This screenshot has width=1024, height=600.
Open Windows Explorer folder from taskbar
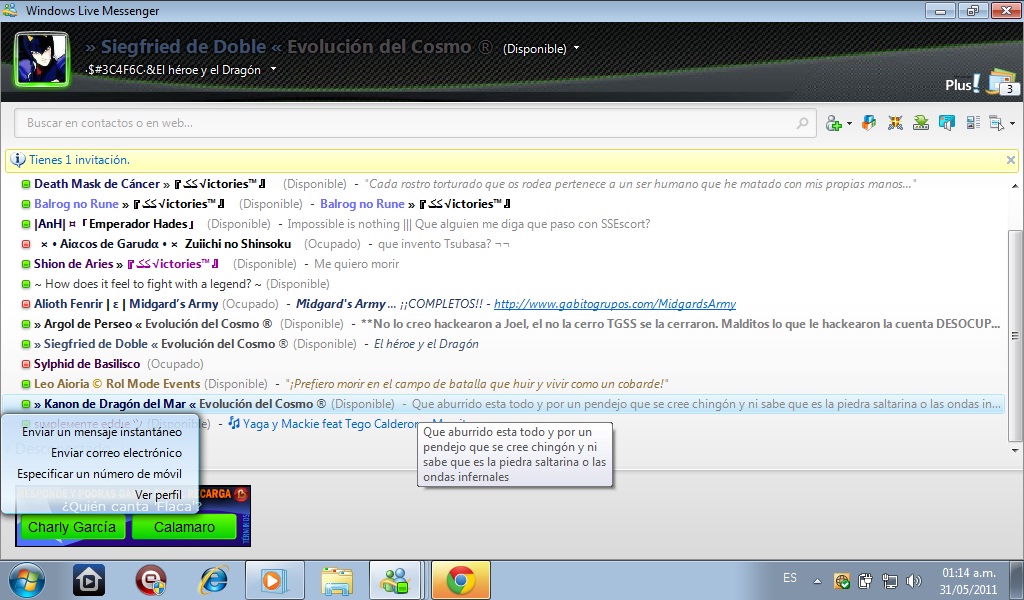(x=336, y=580)
